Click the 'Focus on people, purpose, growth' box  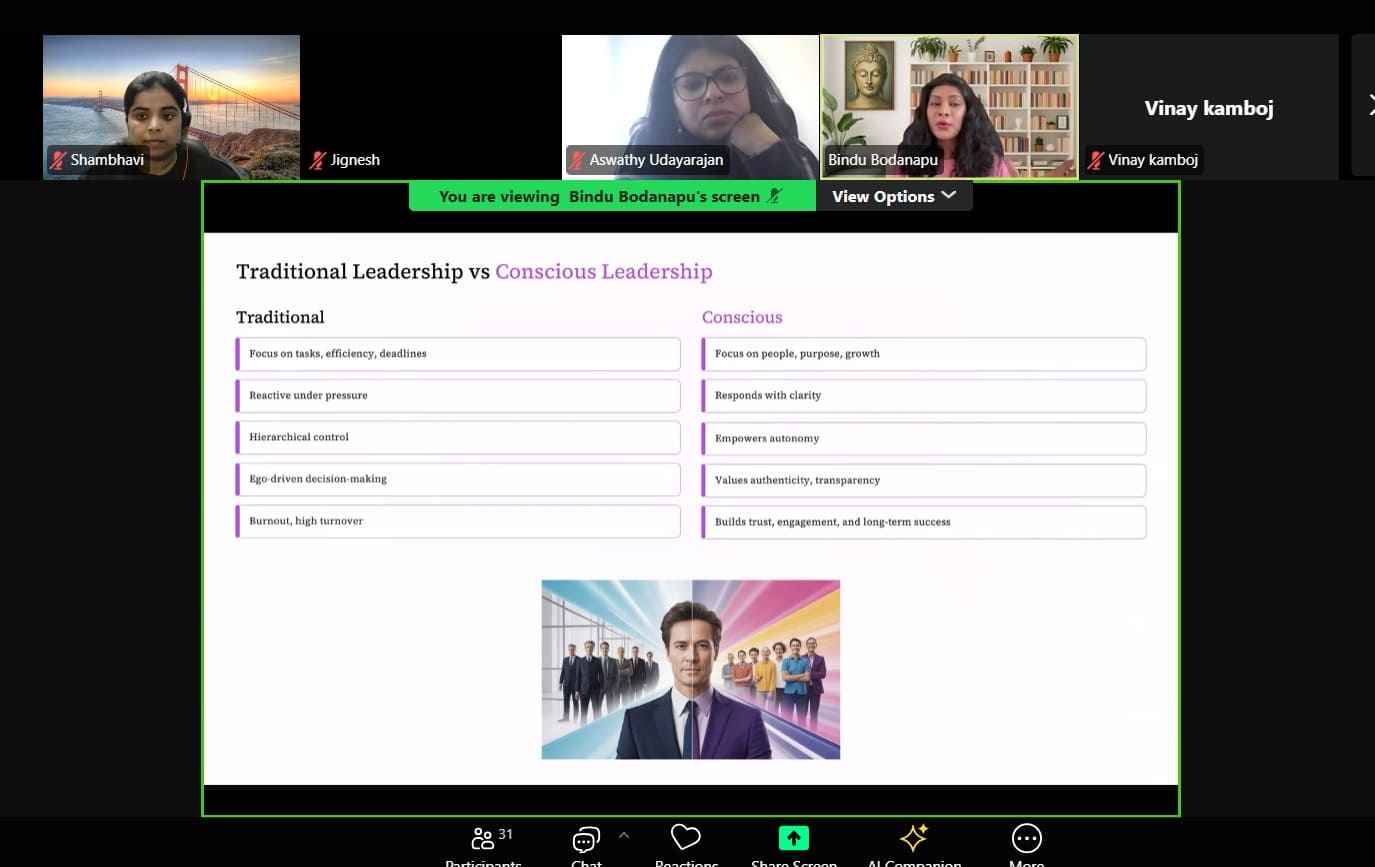pyautogui.click(x=924, y=354)
